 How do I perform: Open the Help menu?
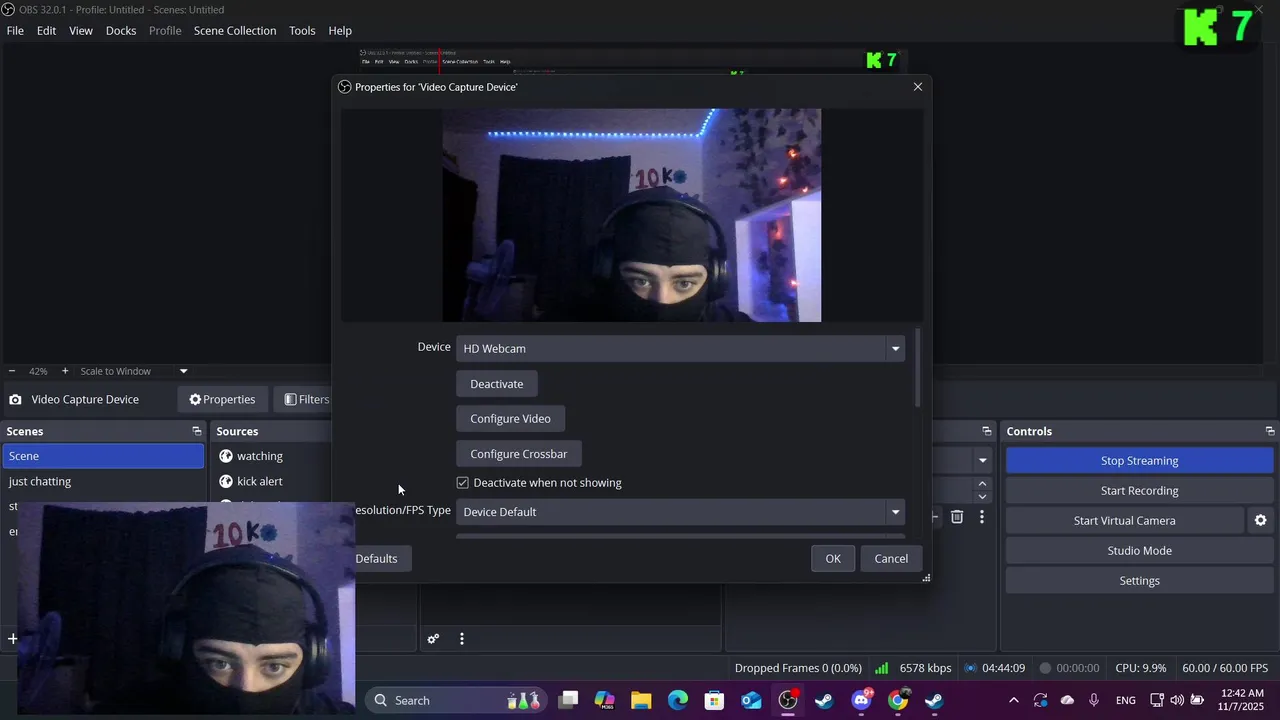340,31
